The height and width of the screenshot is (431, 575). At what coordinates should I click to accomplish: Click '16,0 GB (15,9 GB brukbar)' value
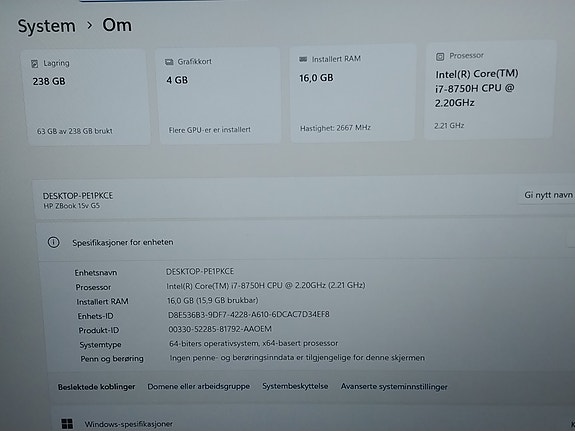[x=213, y=300]
